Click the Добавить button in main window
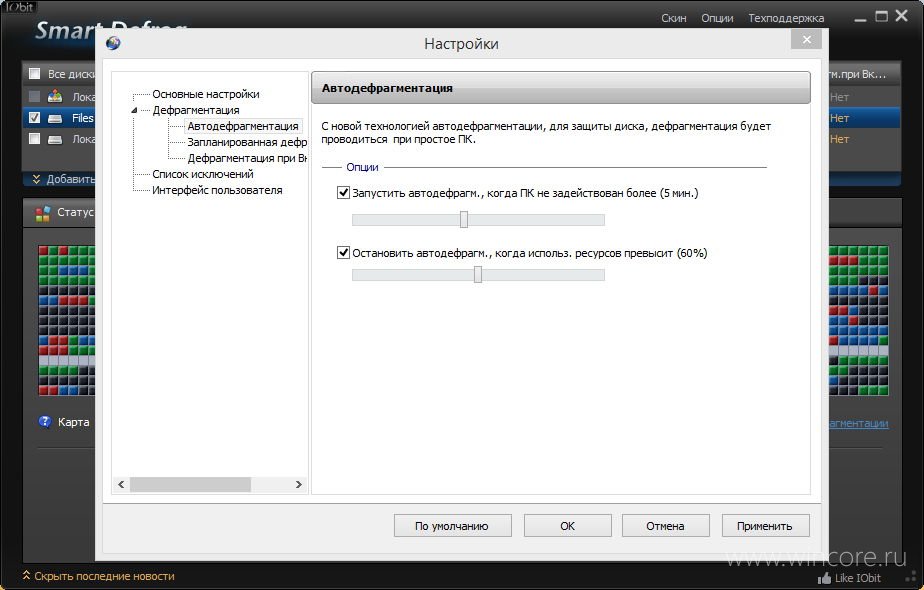 (70, 179)
